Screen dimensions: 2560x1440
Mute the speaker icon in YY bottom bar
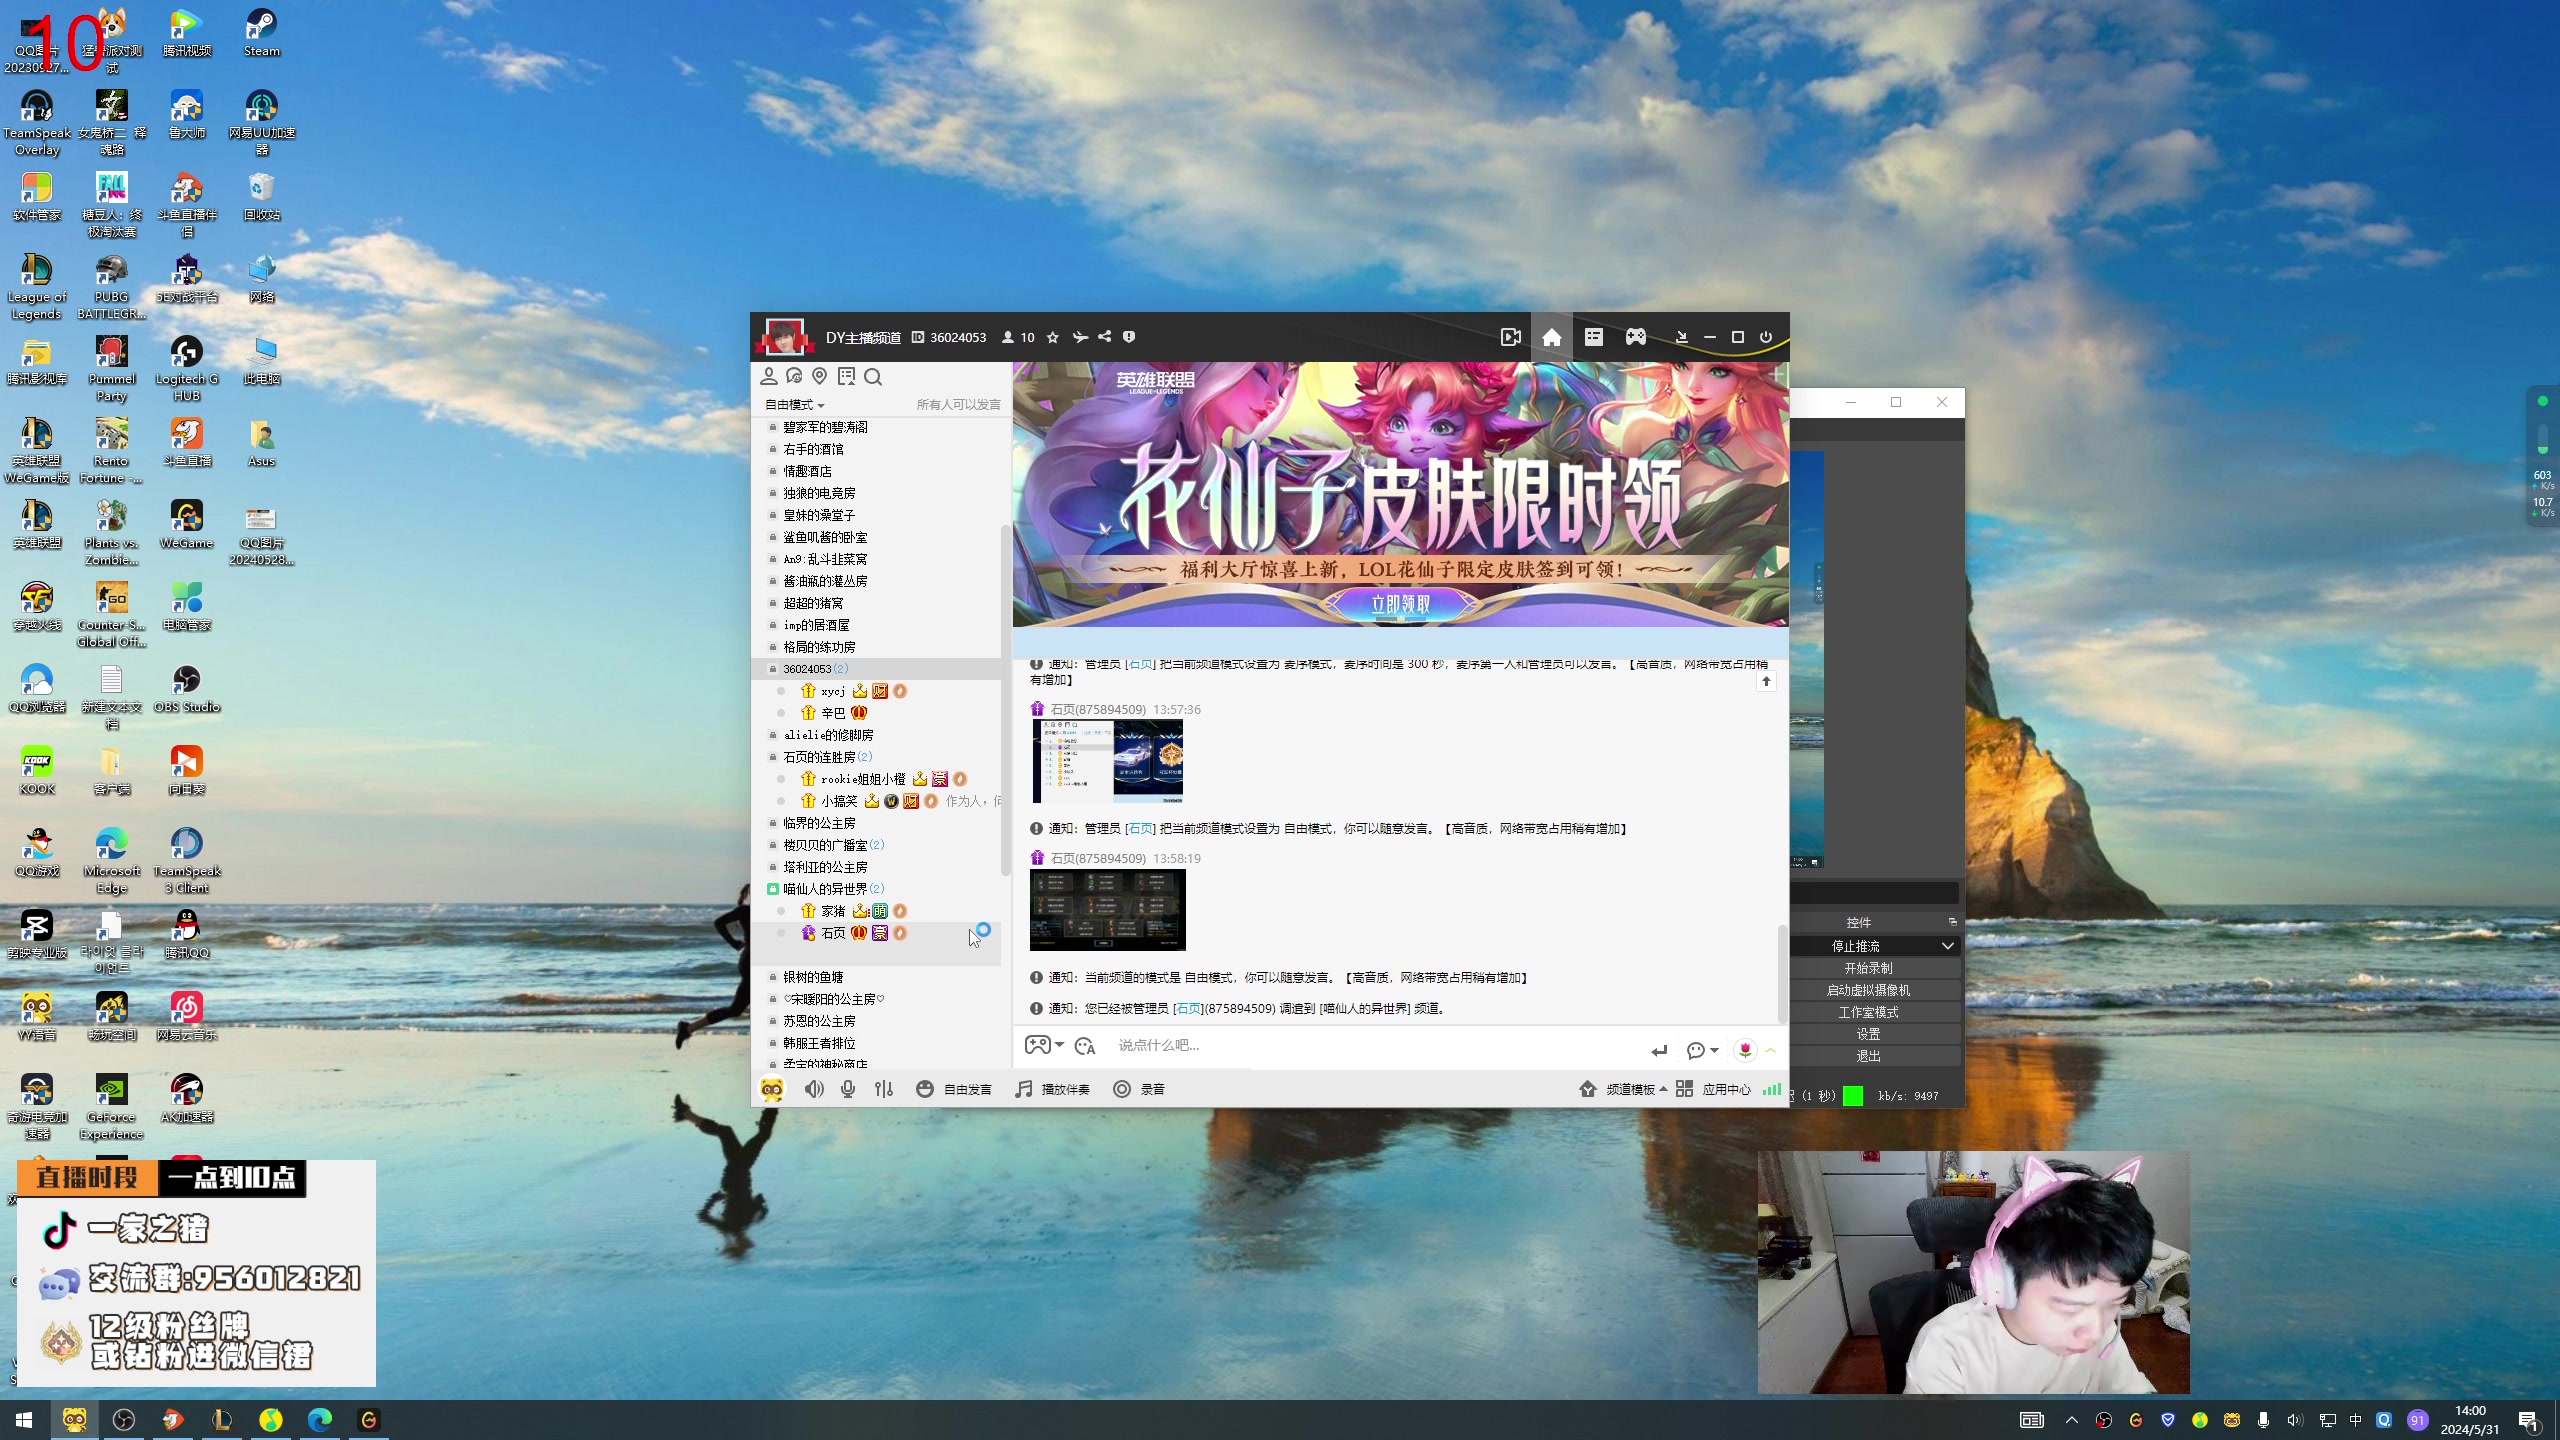pos(814,1089)
